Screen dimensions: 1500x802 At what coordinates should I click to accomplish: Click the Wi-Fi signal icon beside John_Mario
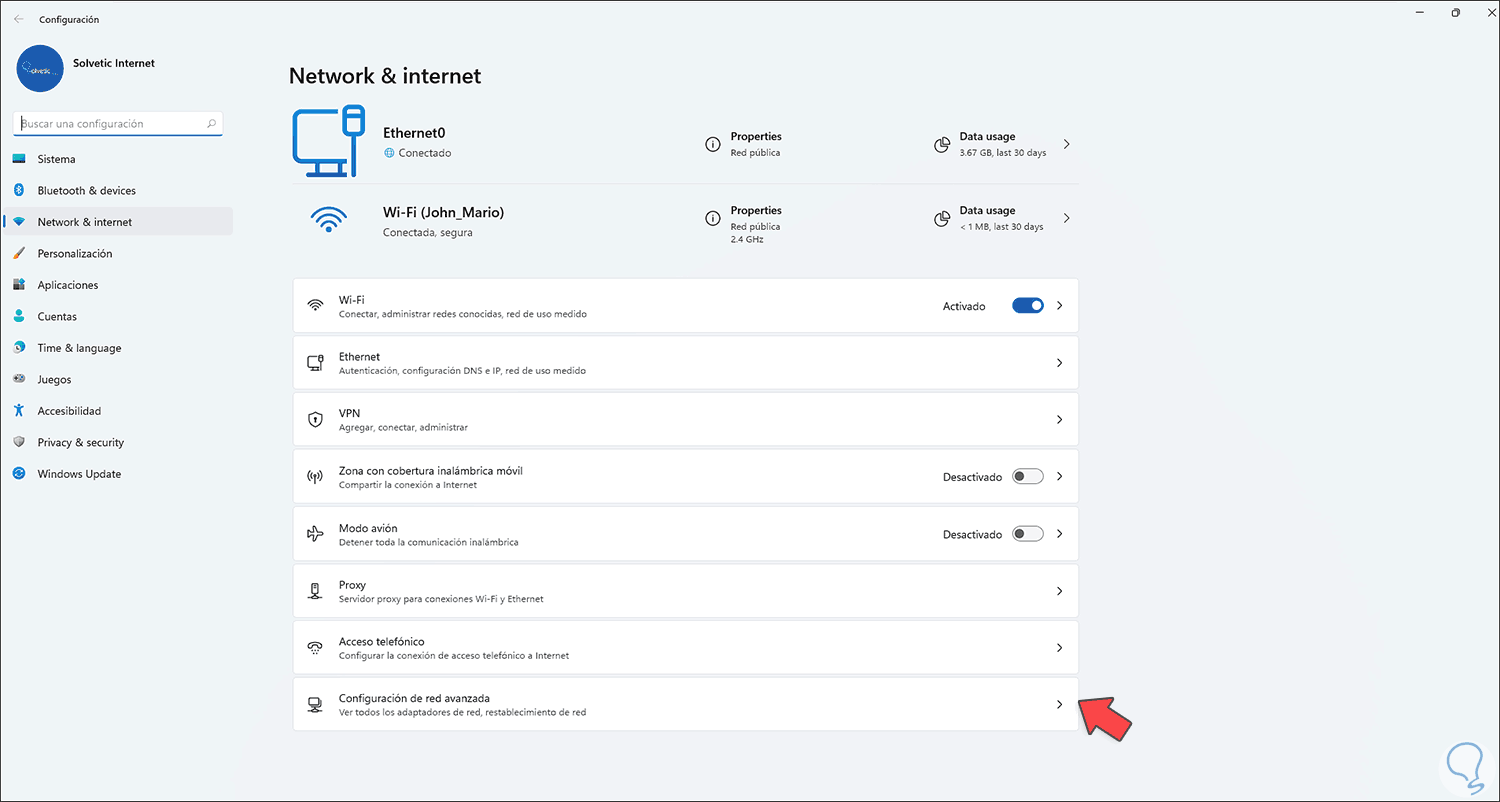[328, 219]
